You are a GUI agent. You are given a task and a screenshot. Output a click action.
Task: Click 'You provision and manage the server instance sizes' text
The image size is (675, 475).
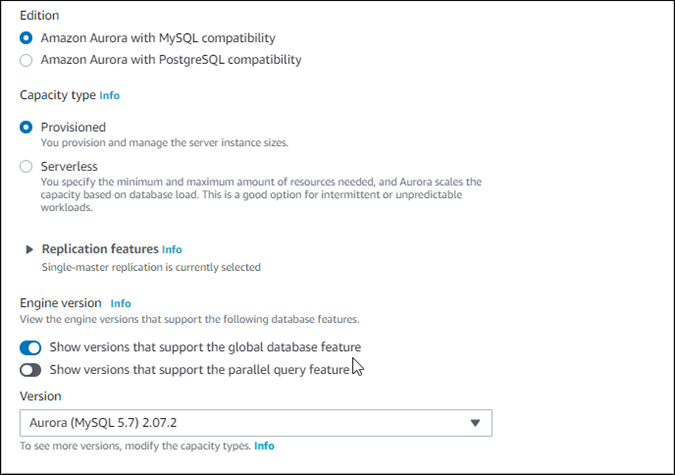[x=165, y=143]
